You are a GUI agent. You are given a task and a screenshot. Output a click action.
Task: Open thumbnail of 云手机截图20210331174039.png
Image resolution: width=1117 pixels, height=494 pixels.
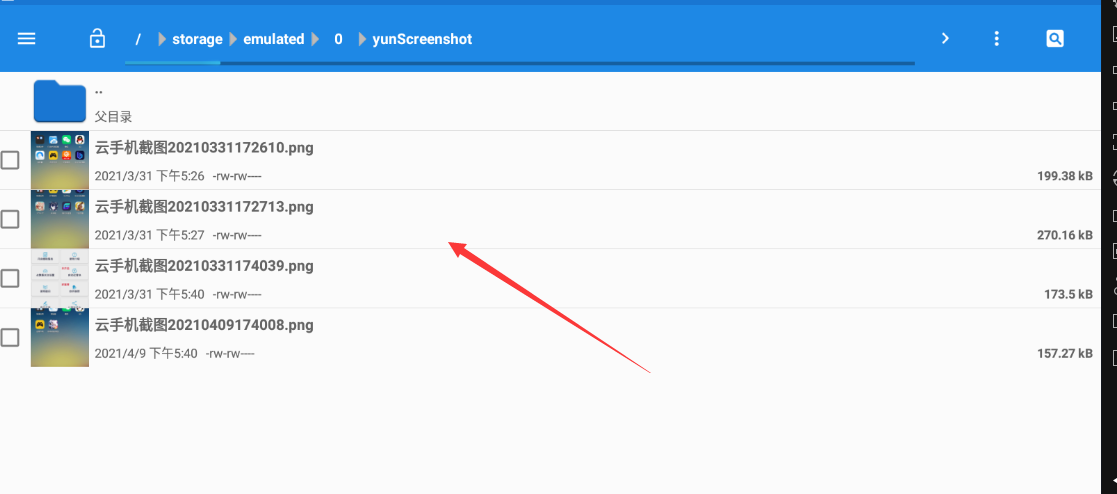coord(60,278)
